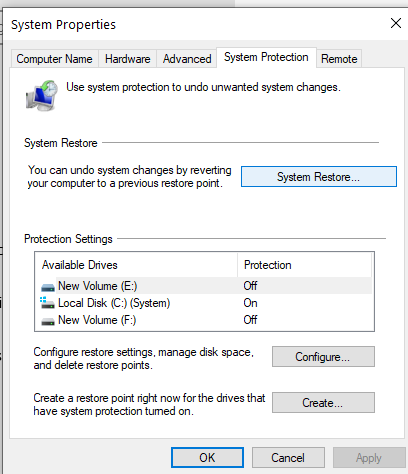Create a restore point now
The height and width of the screenshot is (474, 408).
coord(323,403)
